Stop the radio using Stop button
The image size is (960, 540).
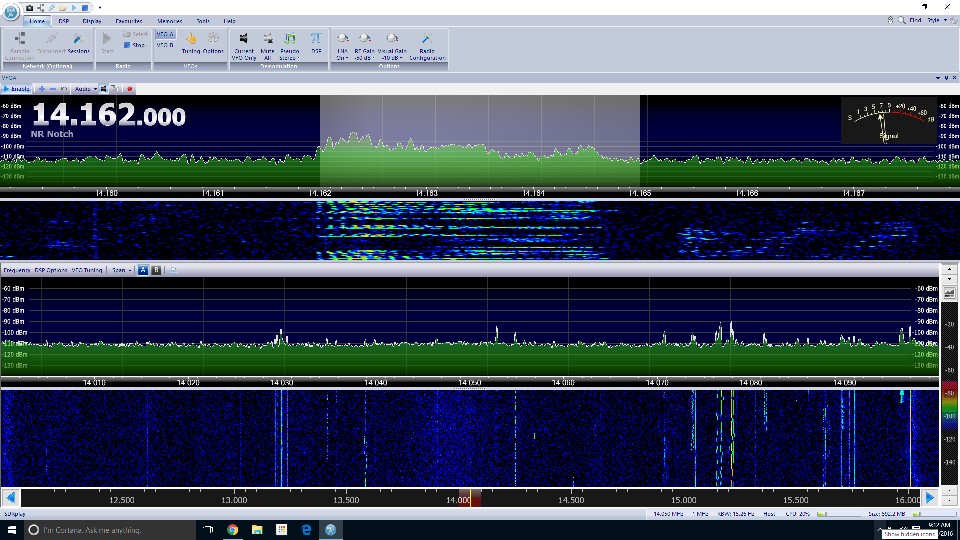[x=134, y=45]
